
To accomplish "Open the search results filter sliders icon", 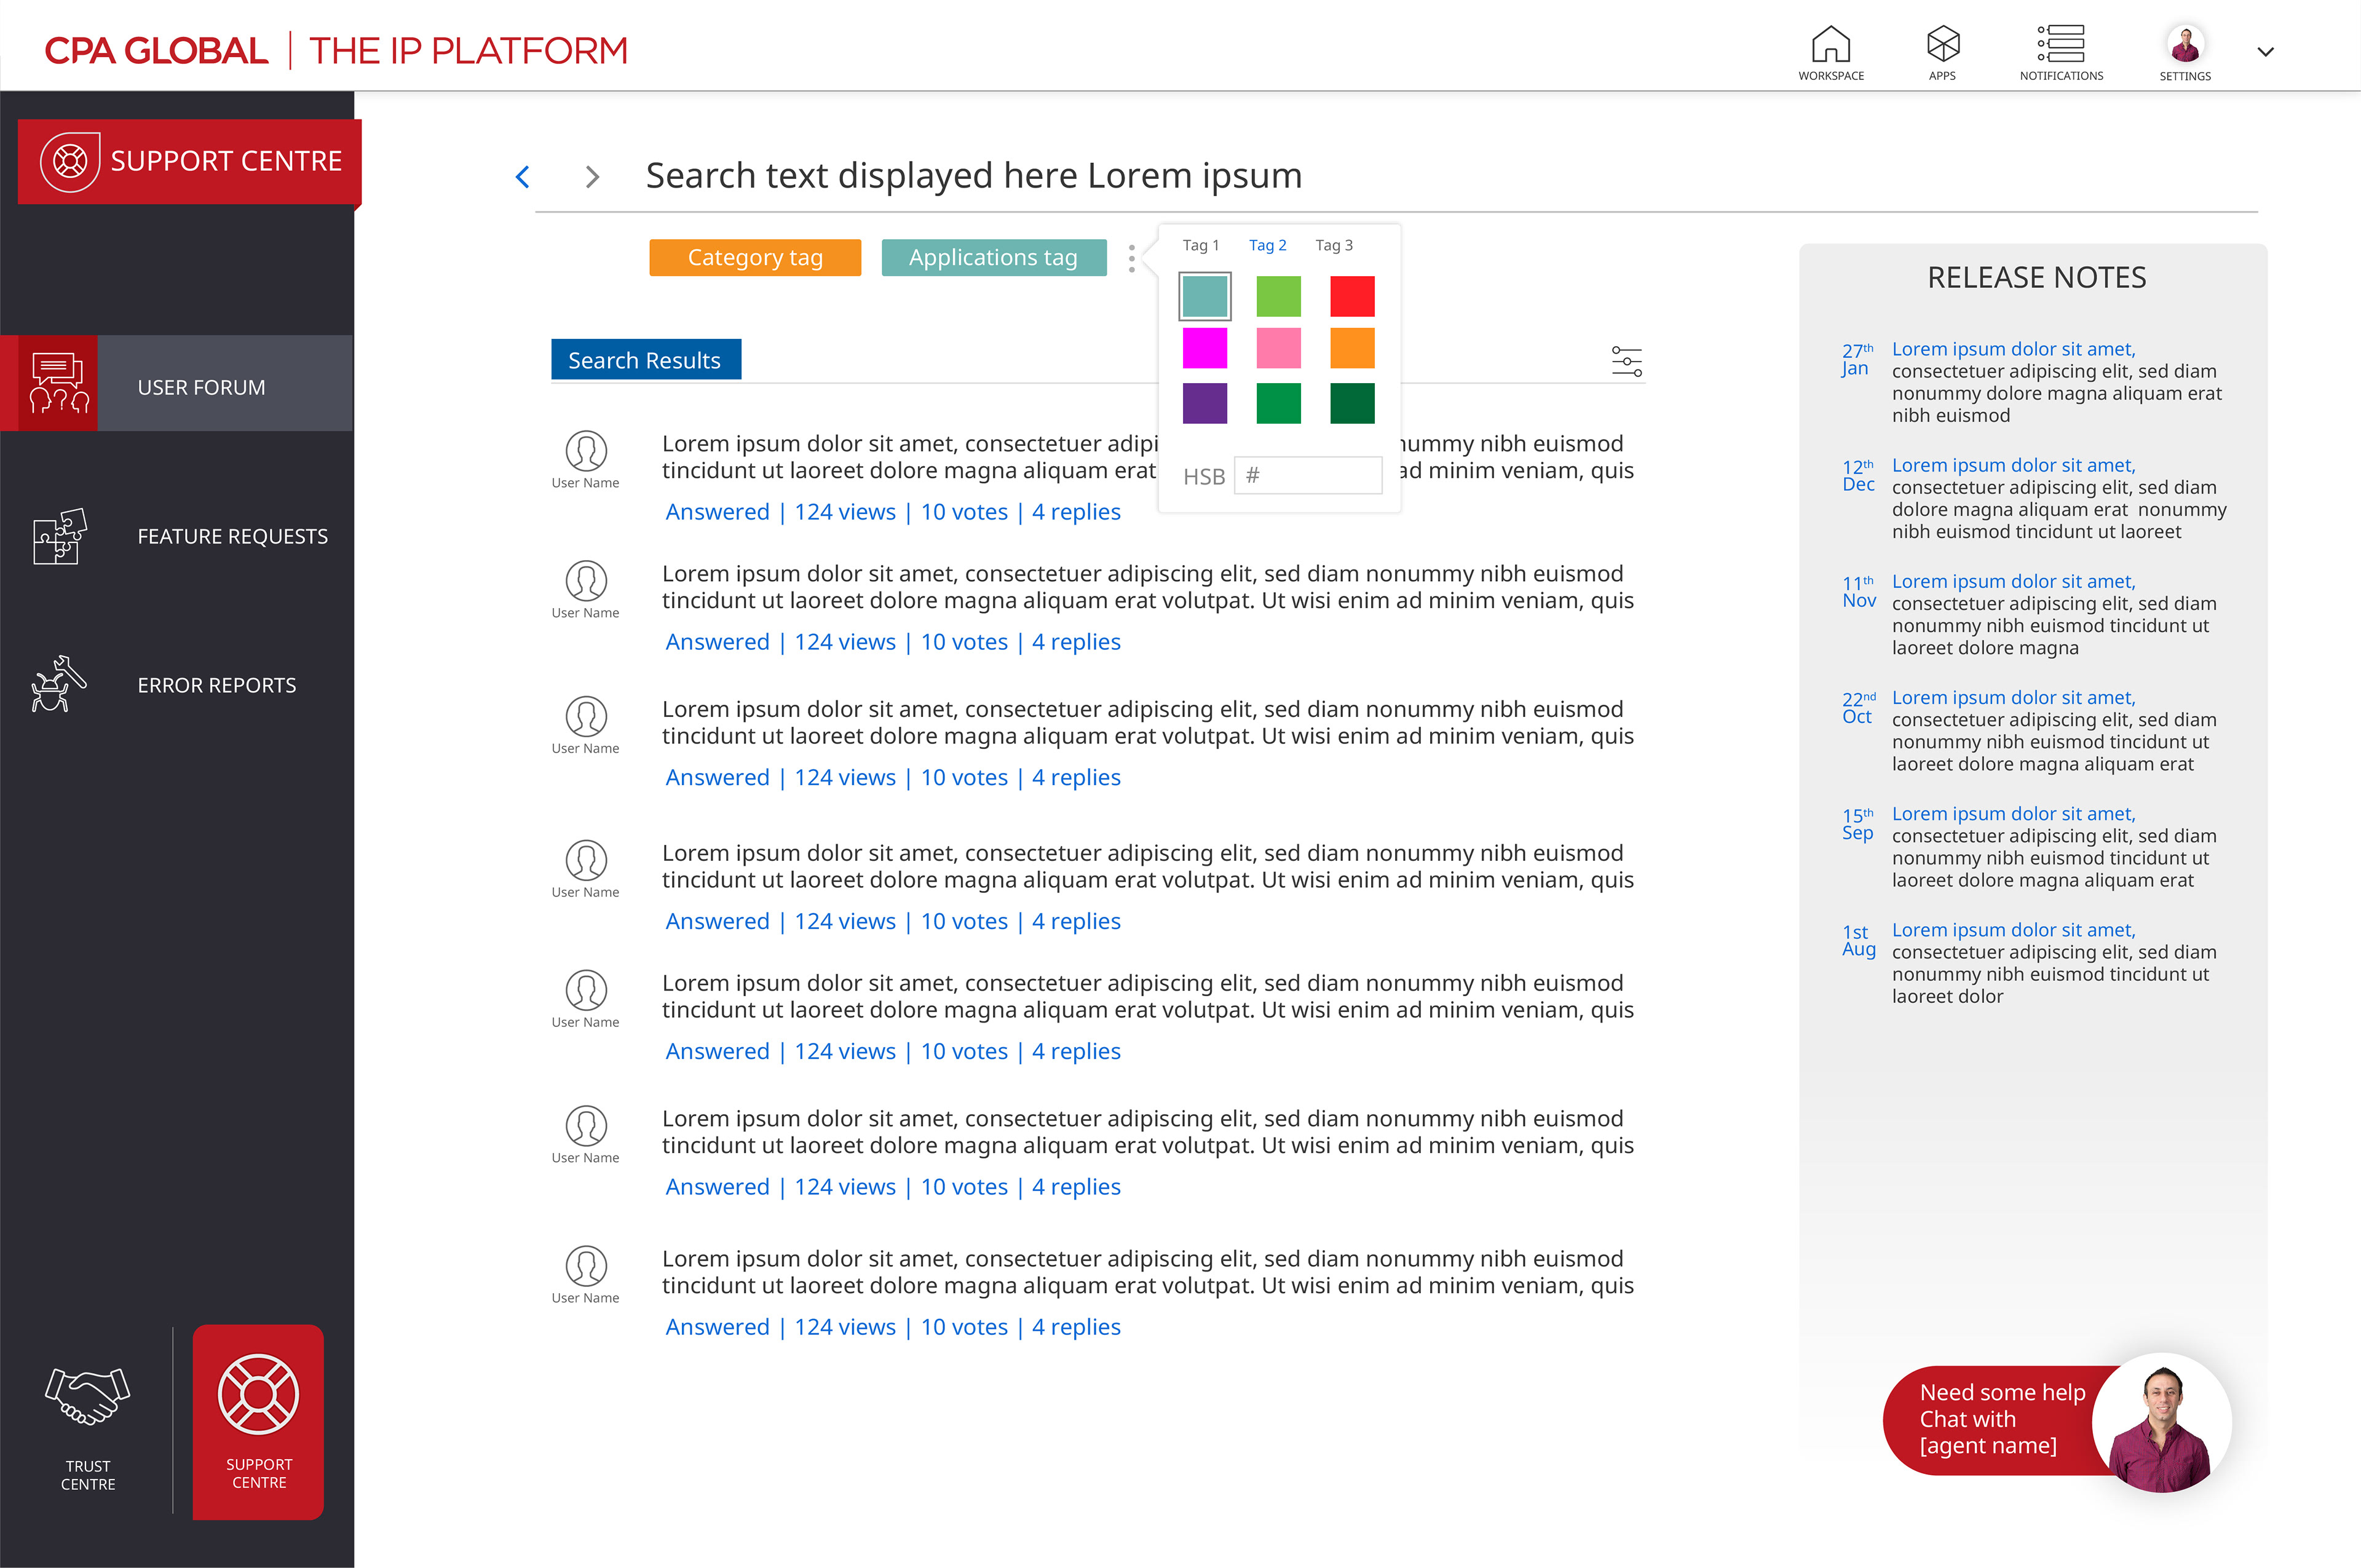I will 1626,361.
